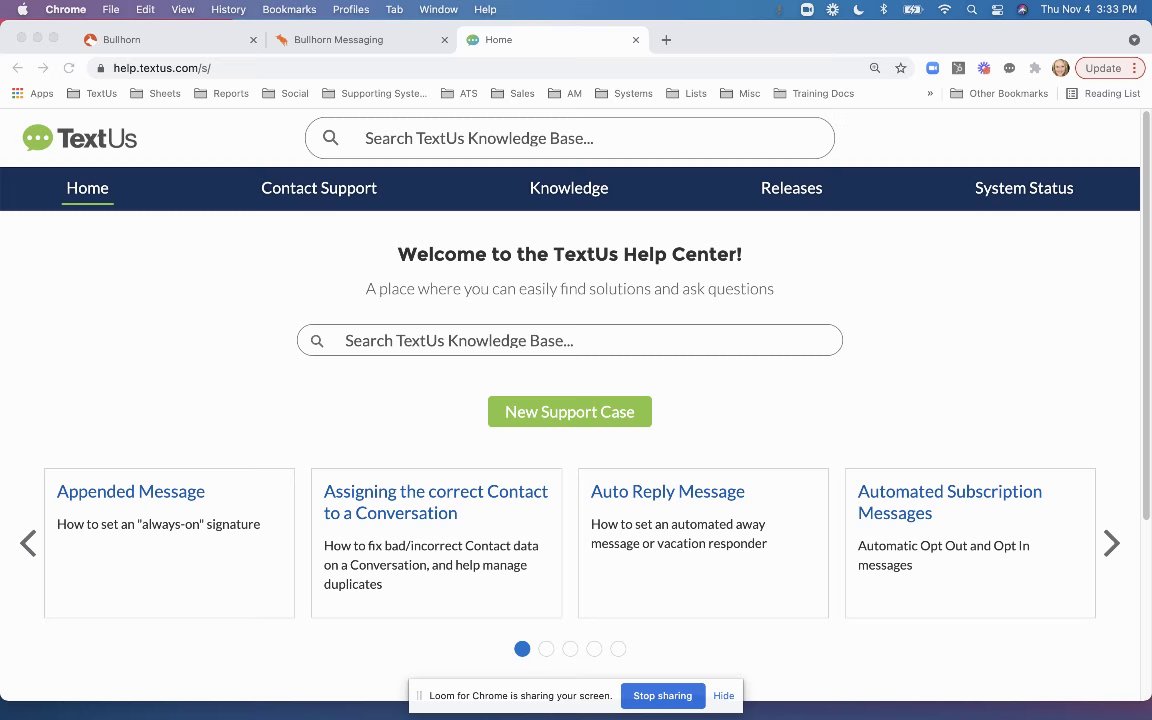The height and width of the screenshot is (720, 1152).
Task: Click the Bluetooth menu bar icon
Action: (884, 10)
